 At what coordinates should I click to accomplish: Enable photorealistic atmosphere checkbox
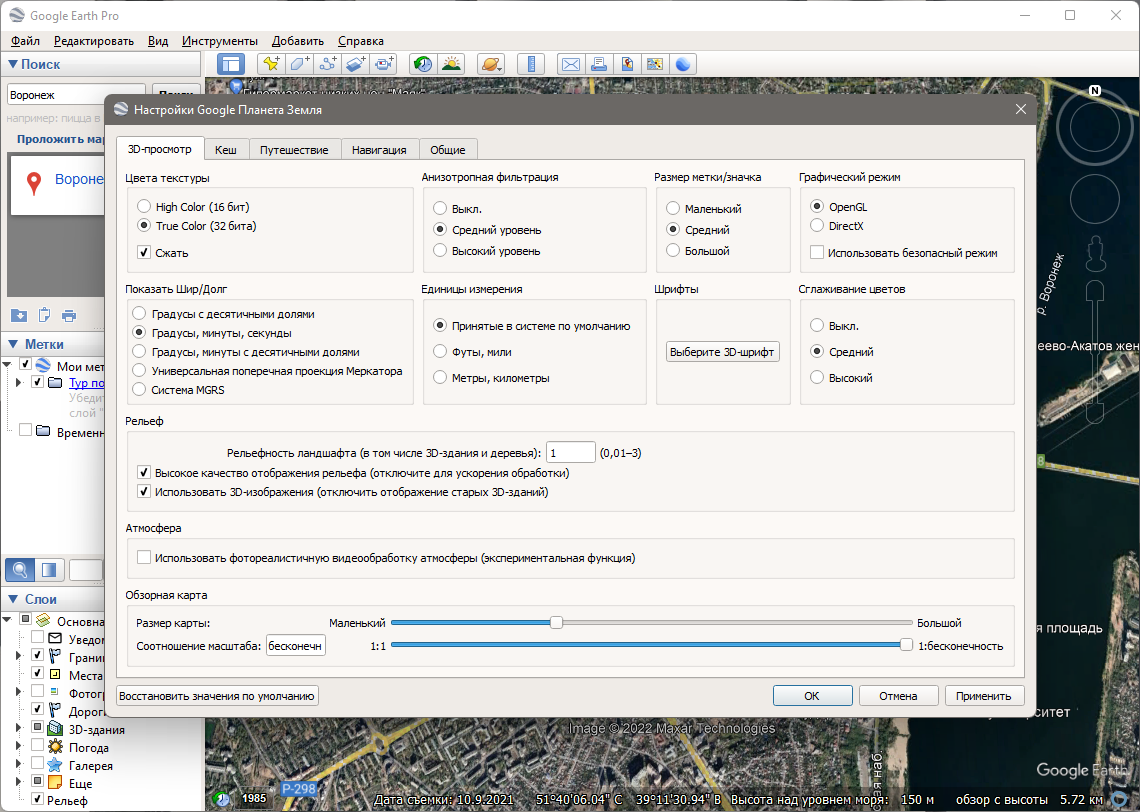pyautogui.click(x=144, y=558)
